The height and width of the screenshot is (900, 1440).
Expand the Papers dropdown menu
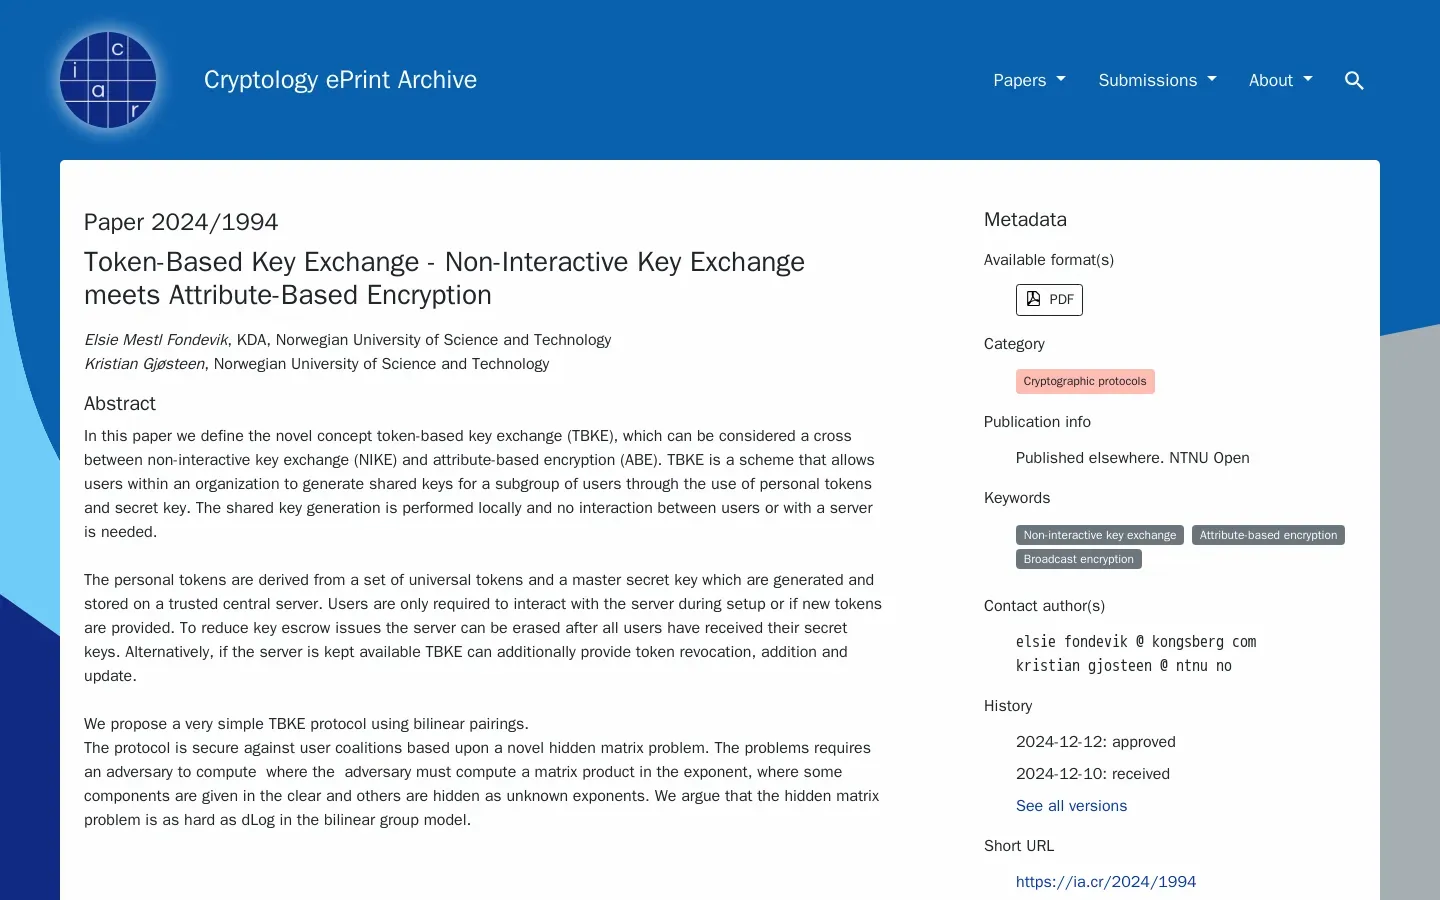pos(1029,80)
